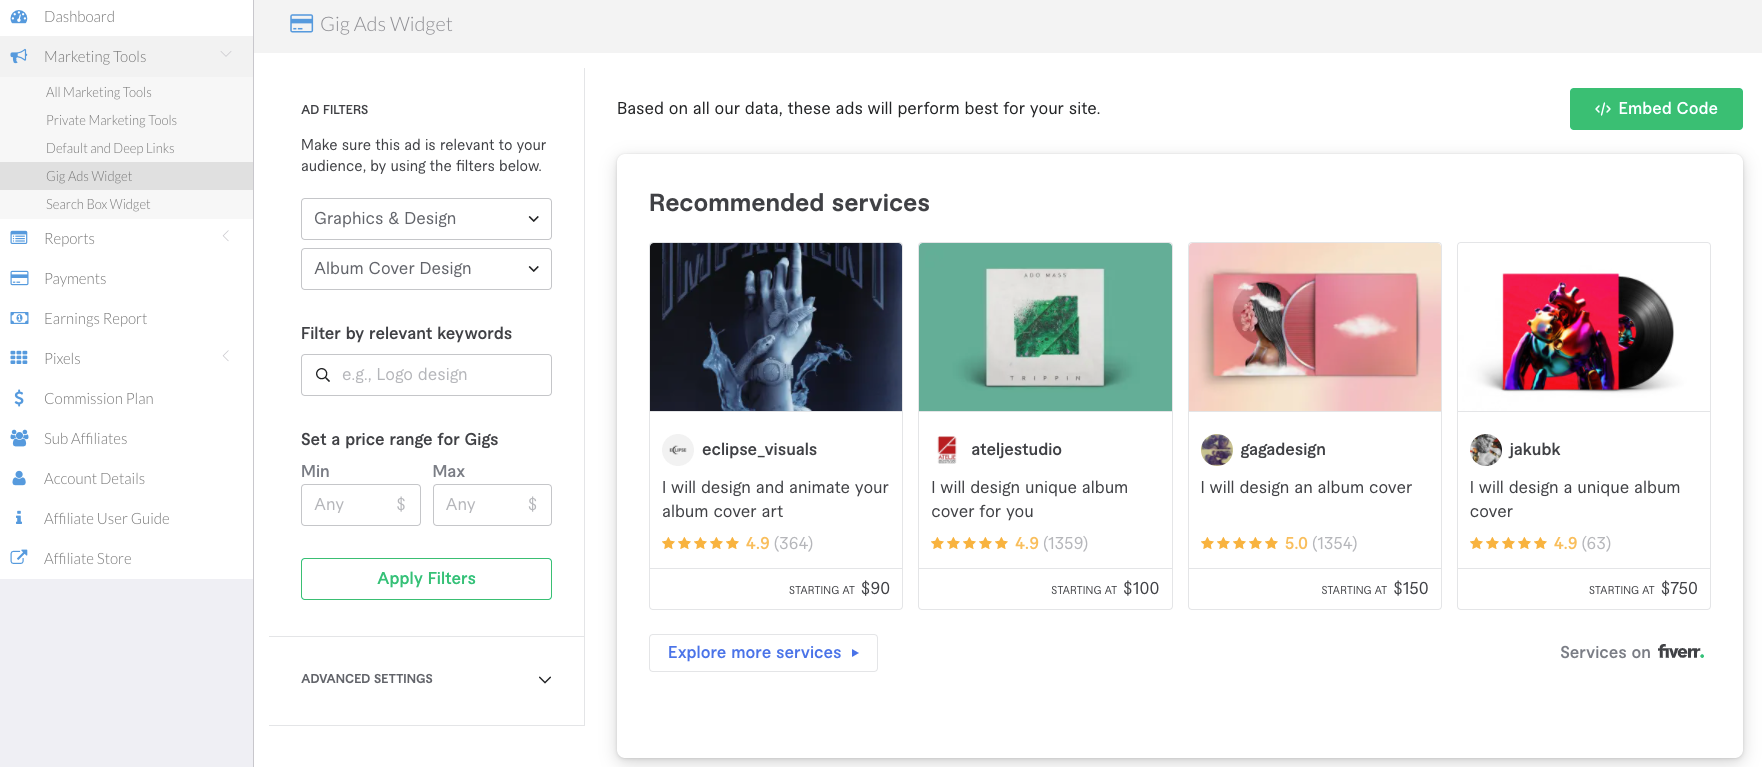This screenshot has height=767, width=1762.
Task: Click a star in ateljestudio's rating row
Action: [x=968, y=543]
